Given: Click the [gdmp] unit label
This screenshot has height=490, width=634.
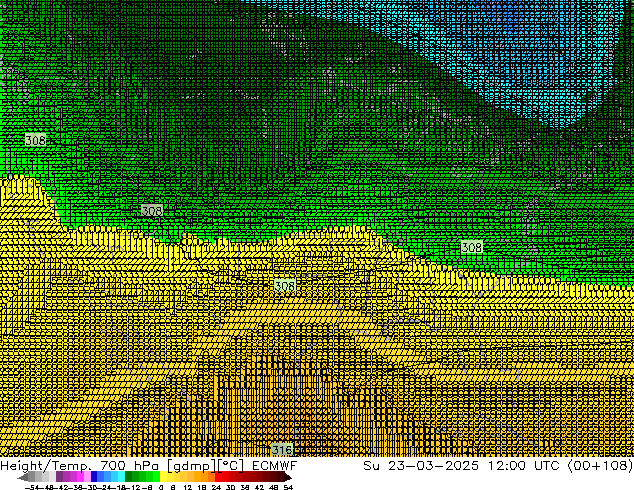Looking at the screenshot, I should point(192,466).
